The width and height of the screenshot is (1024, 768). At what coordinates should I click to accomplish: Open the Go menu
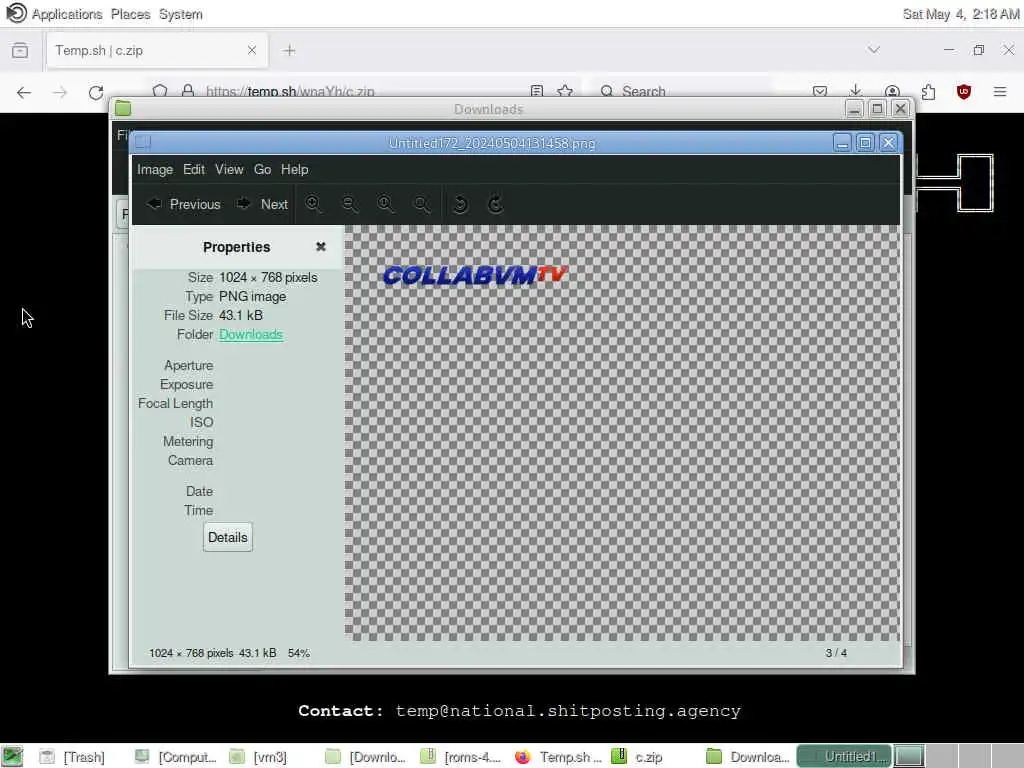(x=263, y=169)
